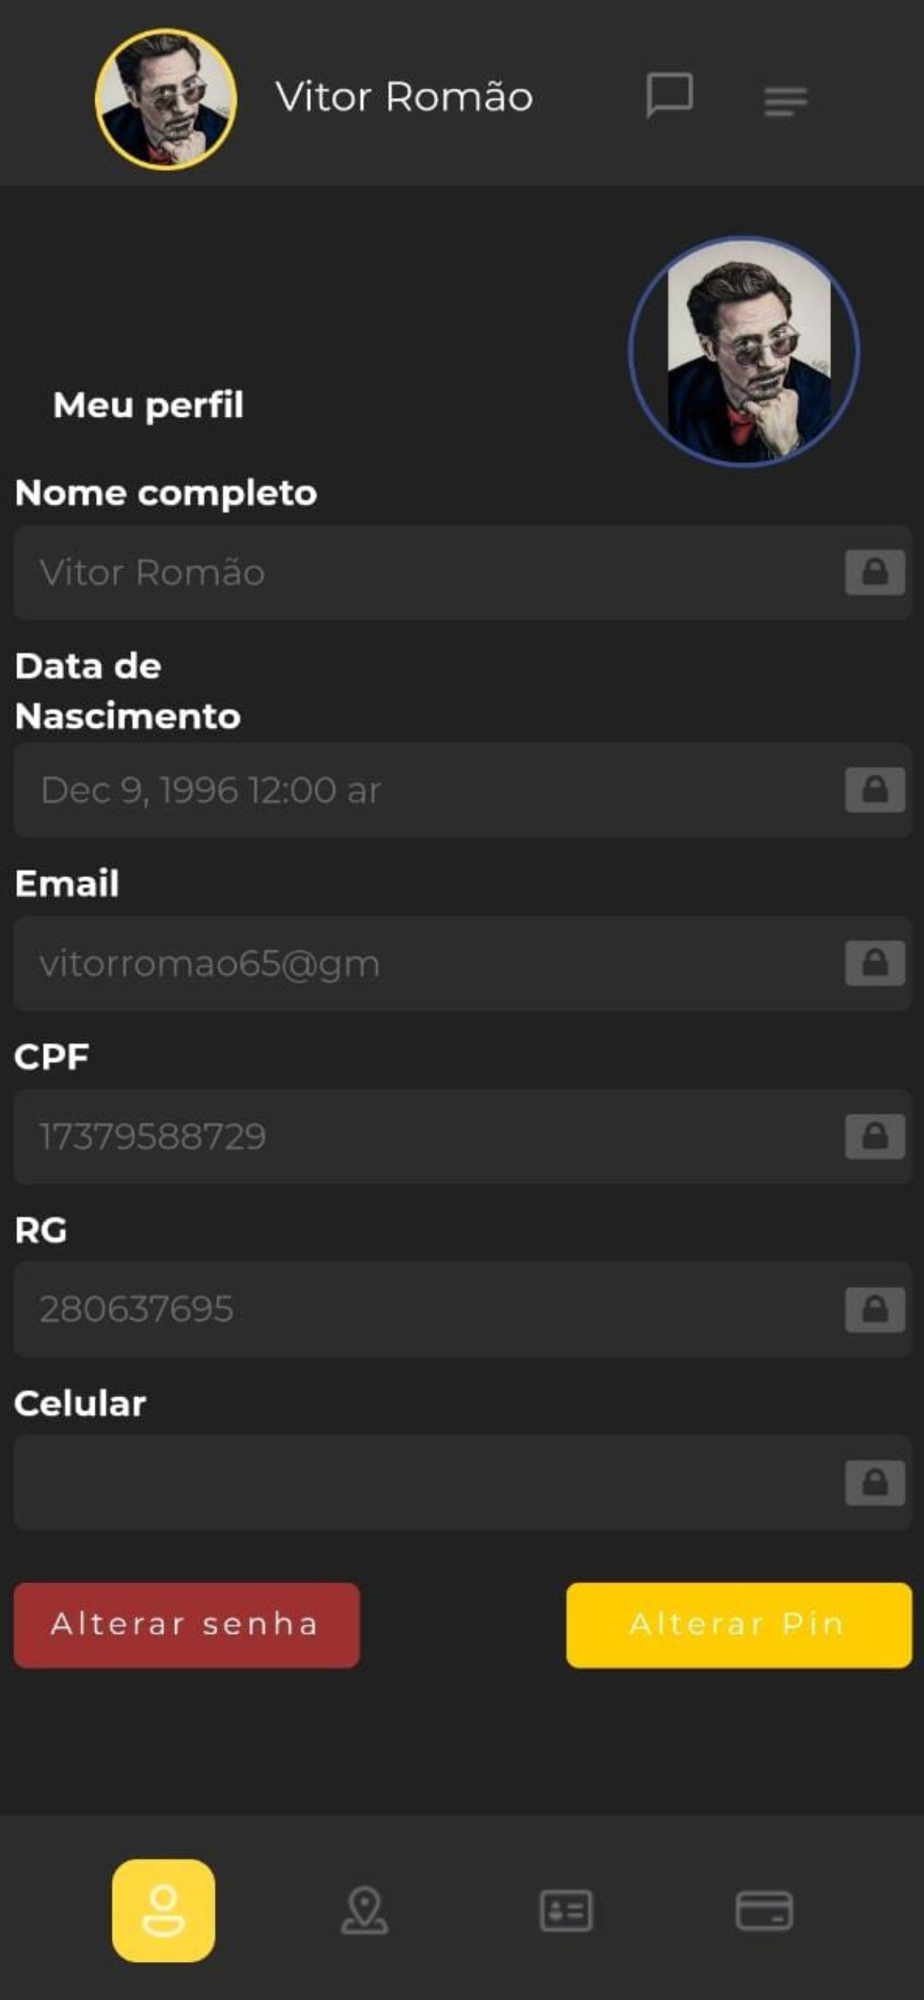Tap the large profile picture

[744, 352]
